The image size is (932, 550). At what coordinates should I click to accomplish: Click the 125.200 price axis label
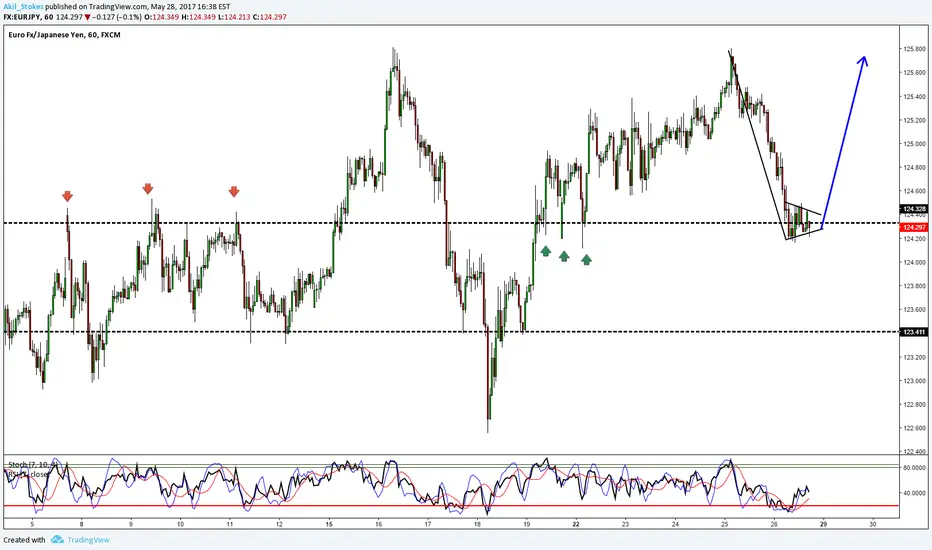coord(915,120)
